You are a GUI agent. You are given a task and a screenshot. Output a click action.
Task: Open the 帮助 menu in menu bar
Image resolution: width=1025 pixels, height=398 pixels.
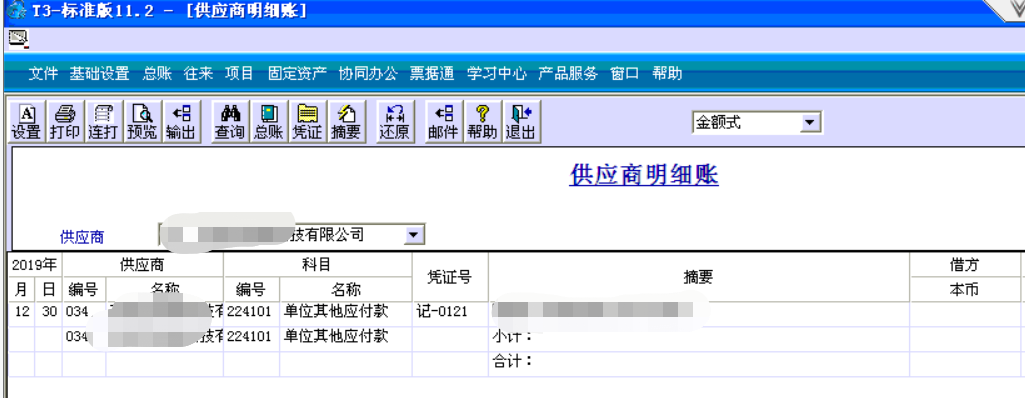[x=667, y=74]
